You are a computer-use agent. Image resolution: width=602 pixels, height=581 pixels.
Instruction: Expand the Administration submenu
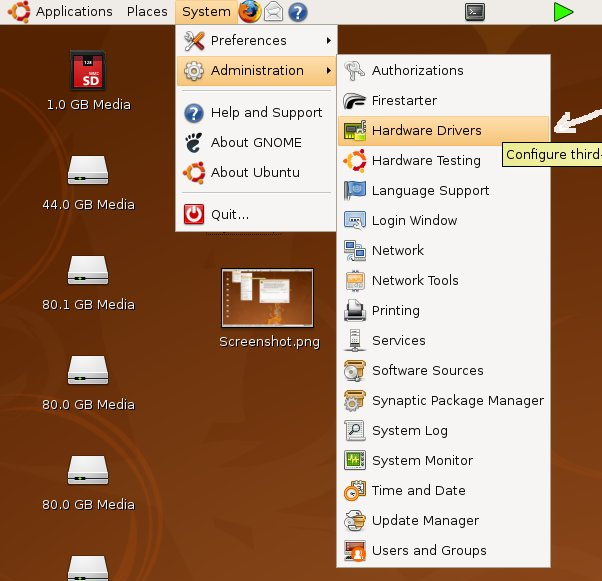[256, 70]
